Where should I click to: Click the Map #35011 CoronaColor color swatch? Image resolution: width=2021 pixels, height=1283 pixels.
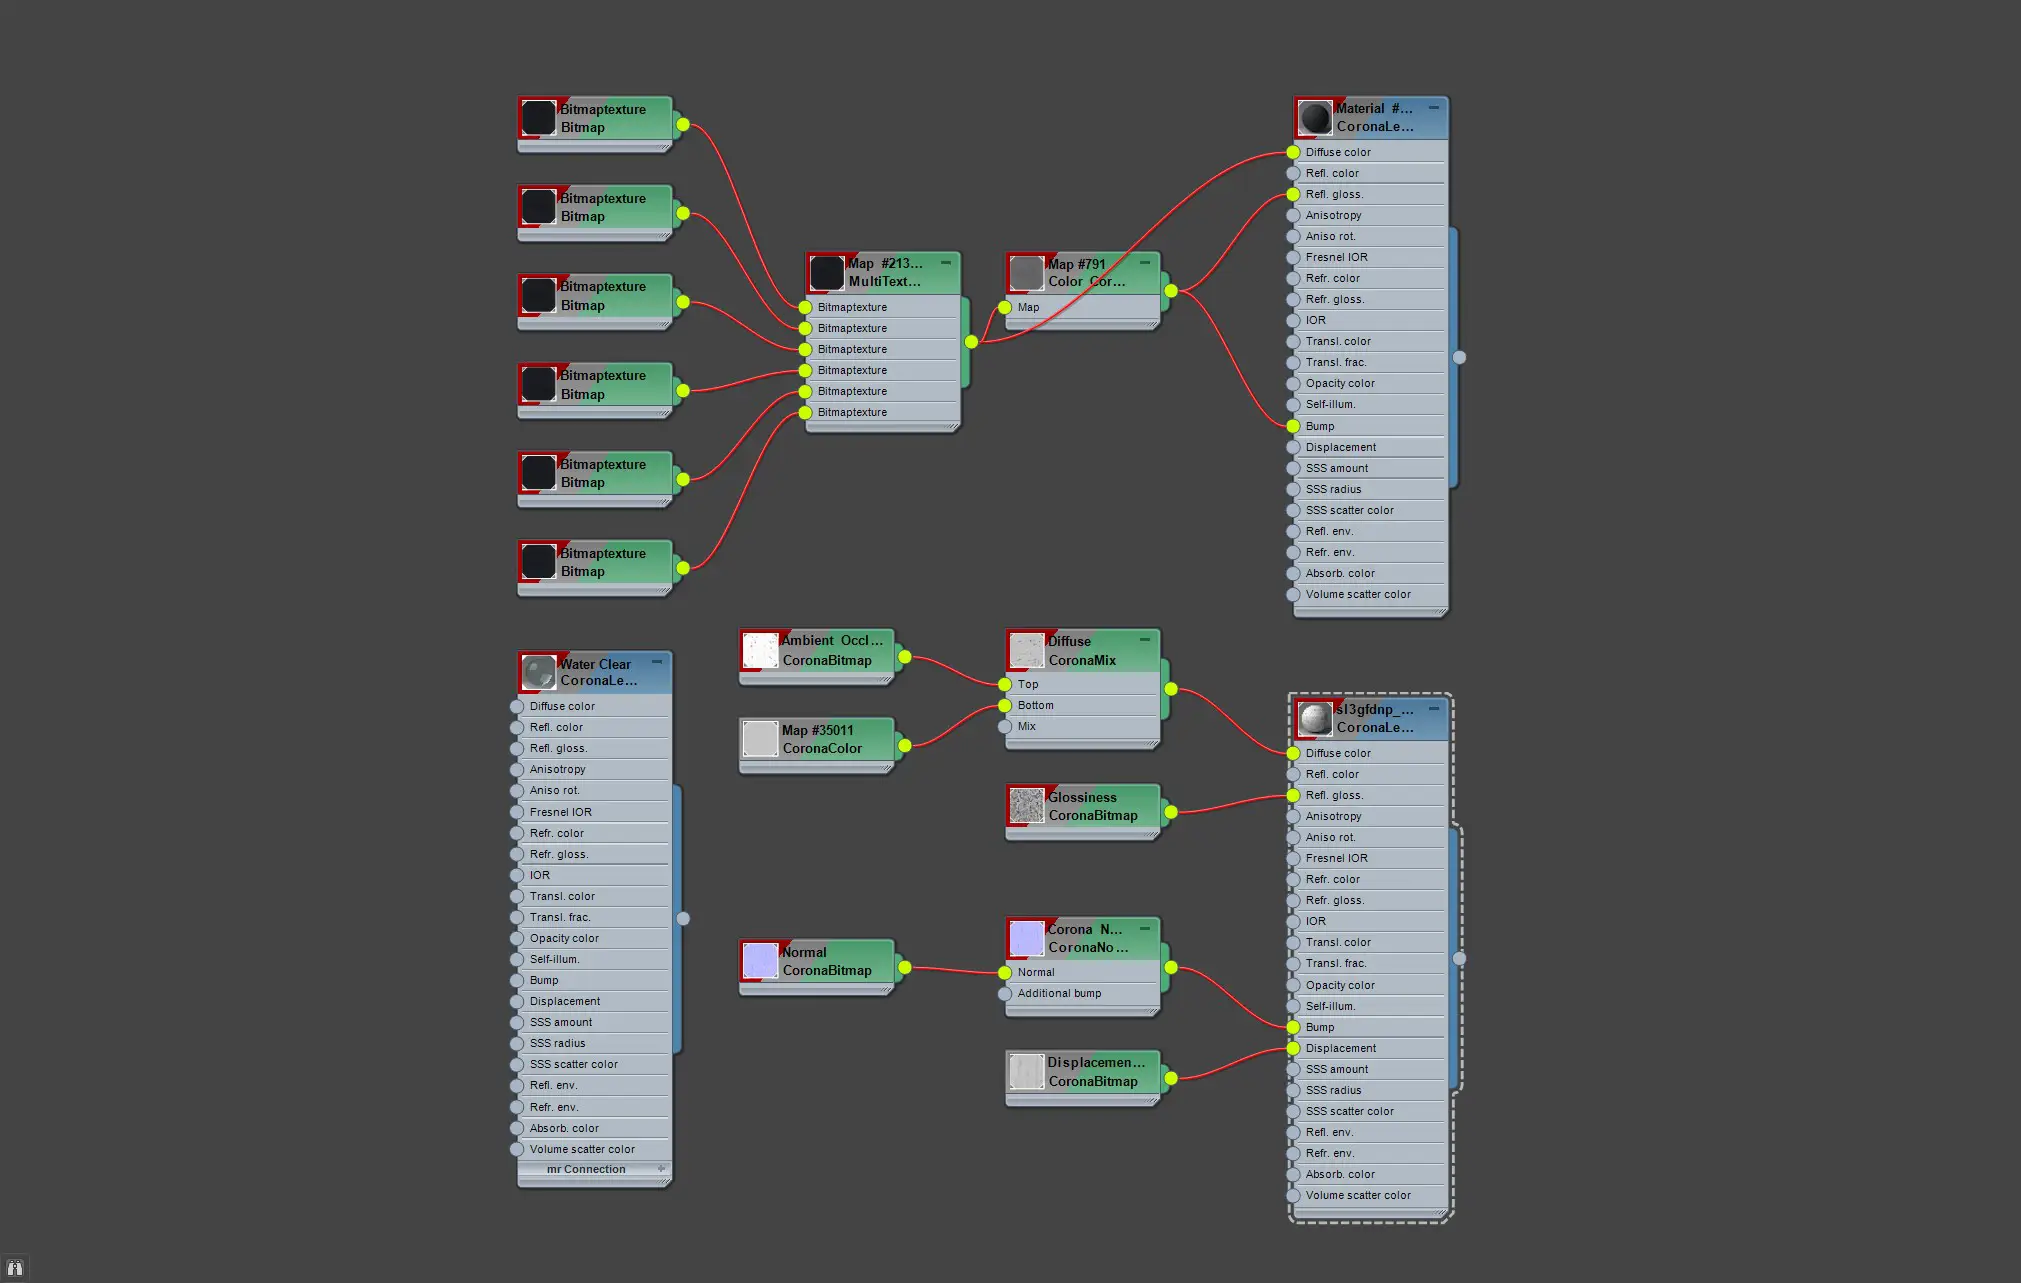(760, 739)
